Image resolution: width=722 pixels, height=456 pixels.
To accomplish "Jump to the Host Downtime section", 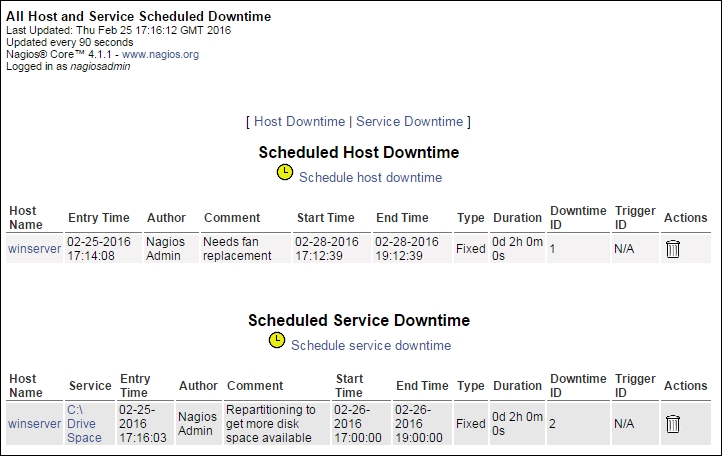I will 299,122.
